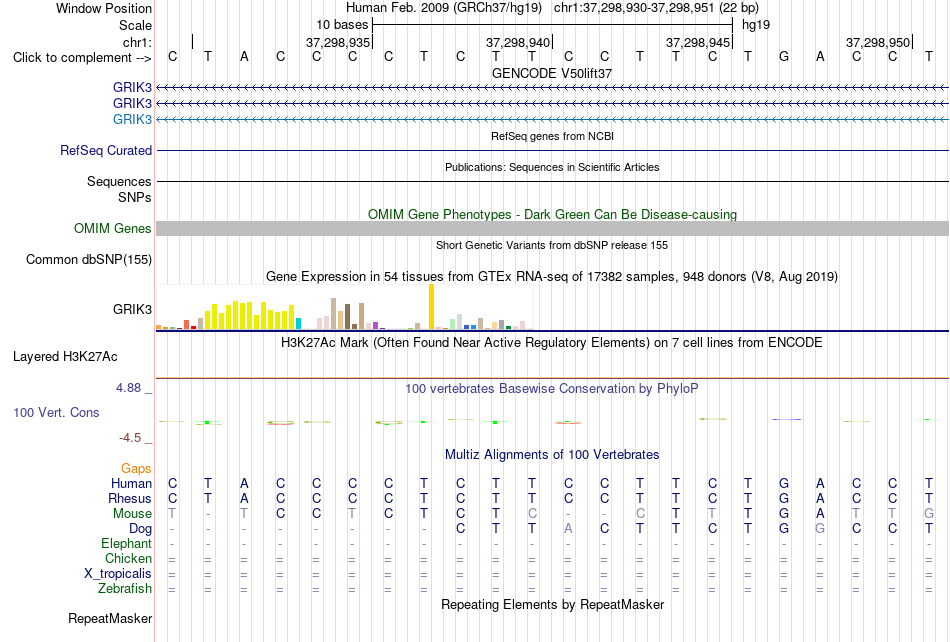Click the RepeatMasker track label
This screenshot has width=950, height=642.
coord(110,618)
